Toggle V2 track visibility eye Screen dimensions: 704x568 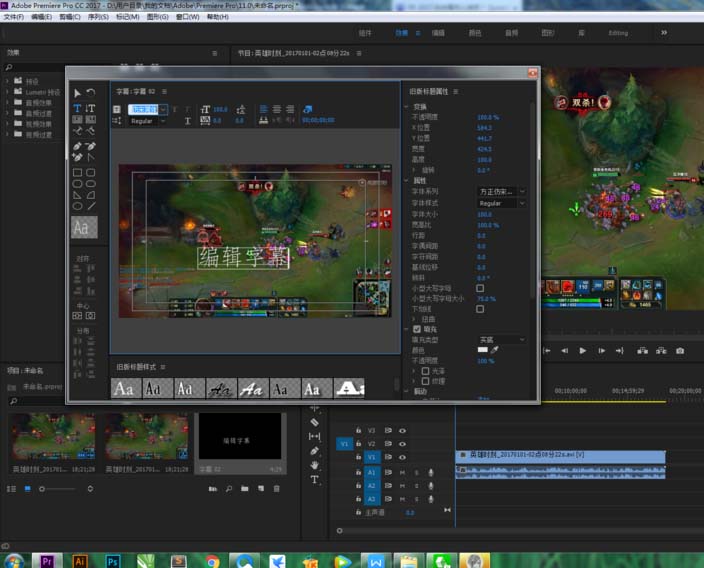402,444
